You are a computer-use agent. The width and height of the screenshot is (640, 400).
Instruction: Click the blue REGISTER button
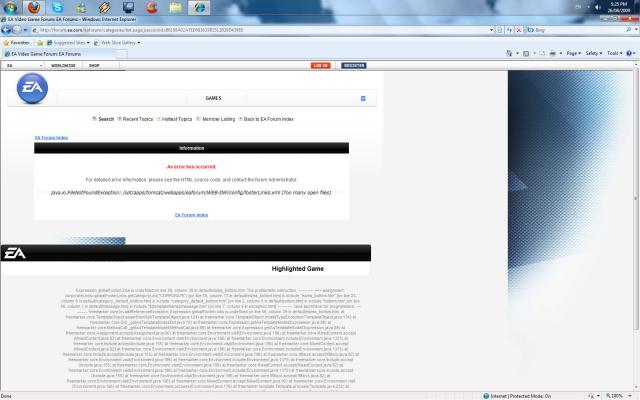pyautogui.click(x=354, y=65)
